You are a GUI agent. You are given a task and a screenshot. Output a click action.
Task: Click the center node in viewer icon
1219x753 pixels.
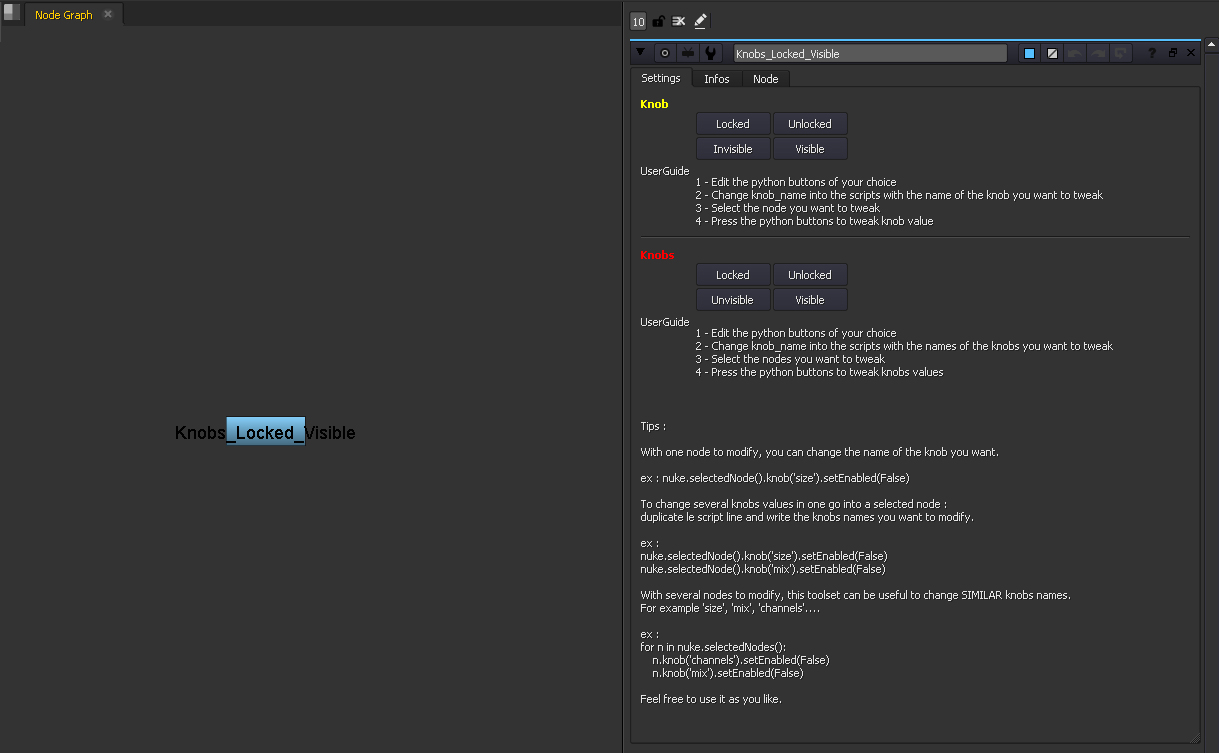(664, 53)
